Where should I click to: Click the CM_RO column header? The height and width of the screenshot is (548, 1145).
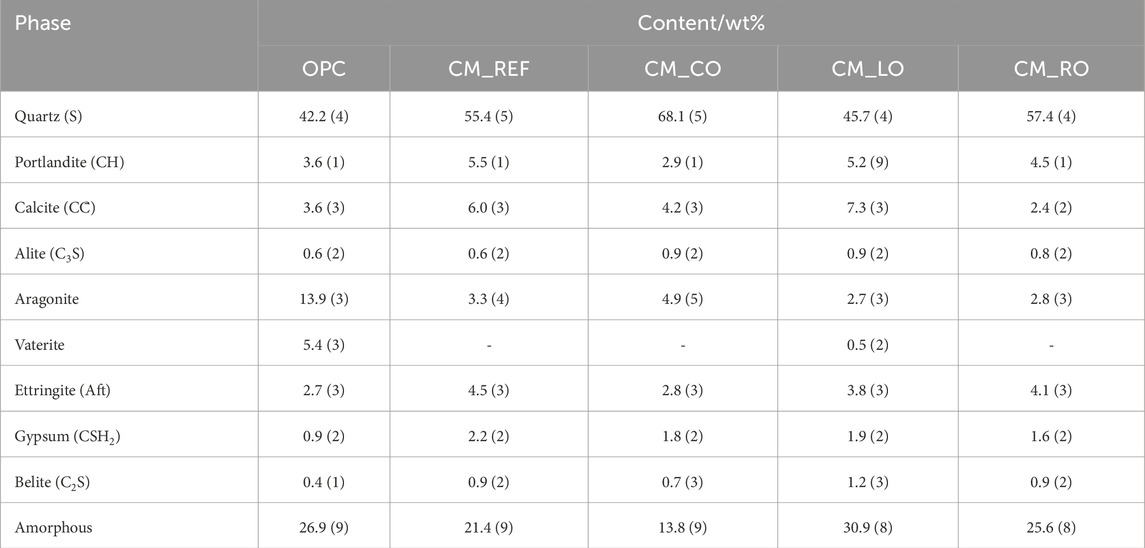pos(1051,69)
